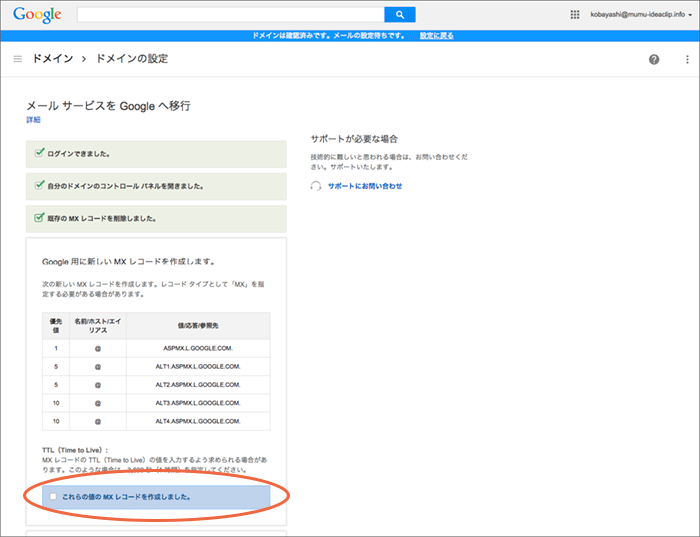Click the 名前/ホスト/エイリアス column header
Image resolution: width=700 pixels, height=537 pixels.
98,326
